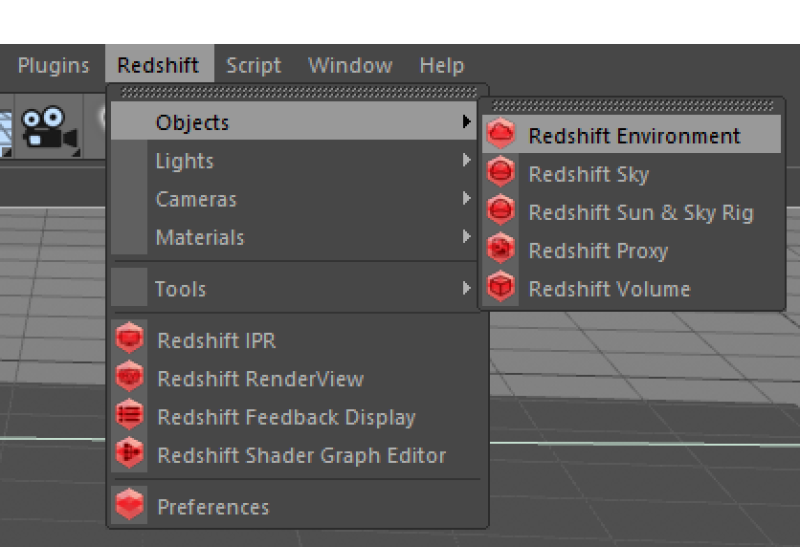Open the Tools submenu entry

tap(294, 288)
